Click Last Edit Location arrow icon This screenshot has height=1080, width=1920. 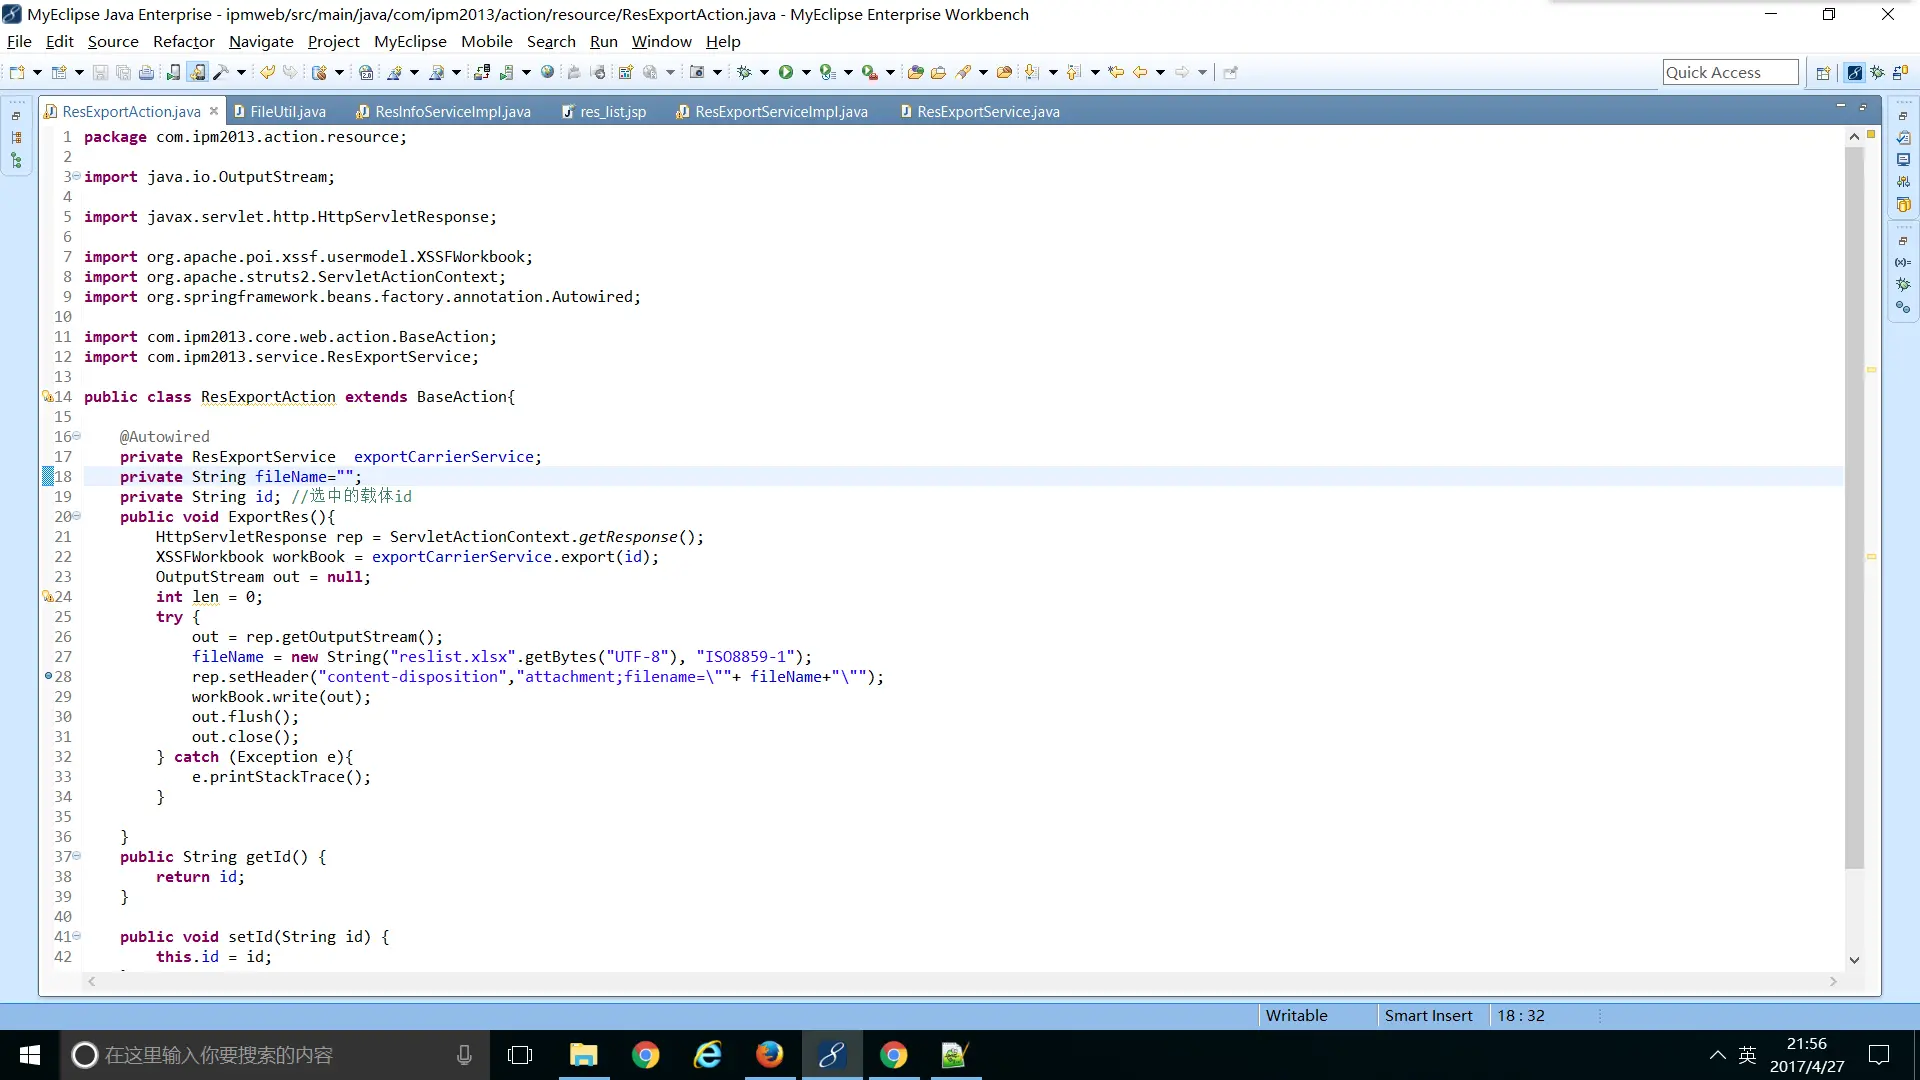[1116, 72]
